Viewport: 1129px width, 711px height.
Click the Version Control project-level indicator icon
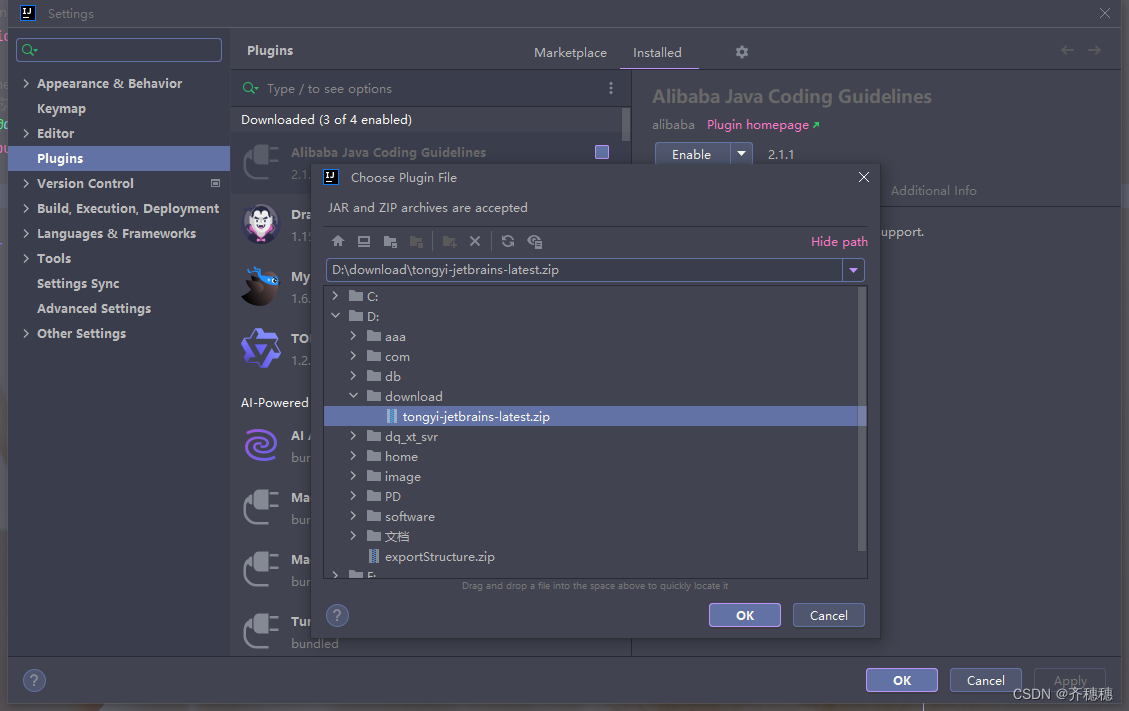pos(215,183)
